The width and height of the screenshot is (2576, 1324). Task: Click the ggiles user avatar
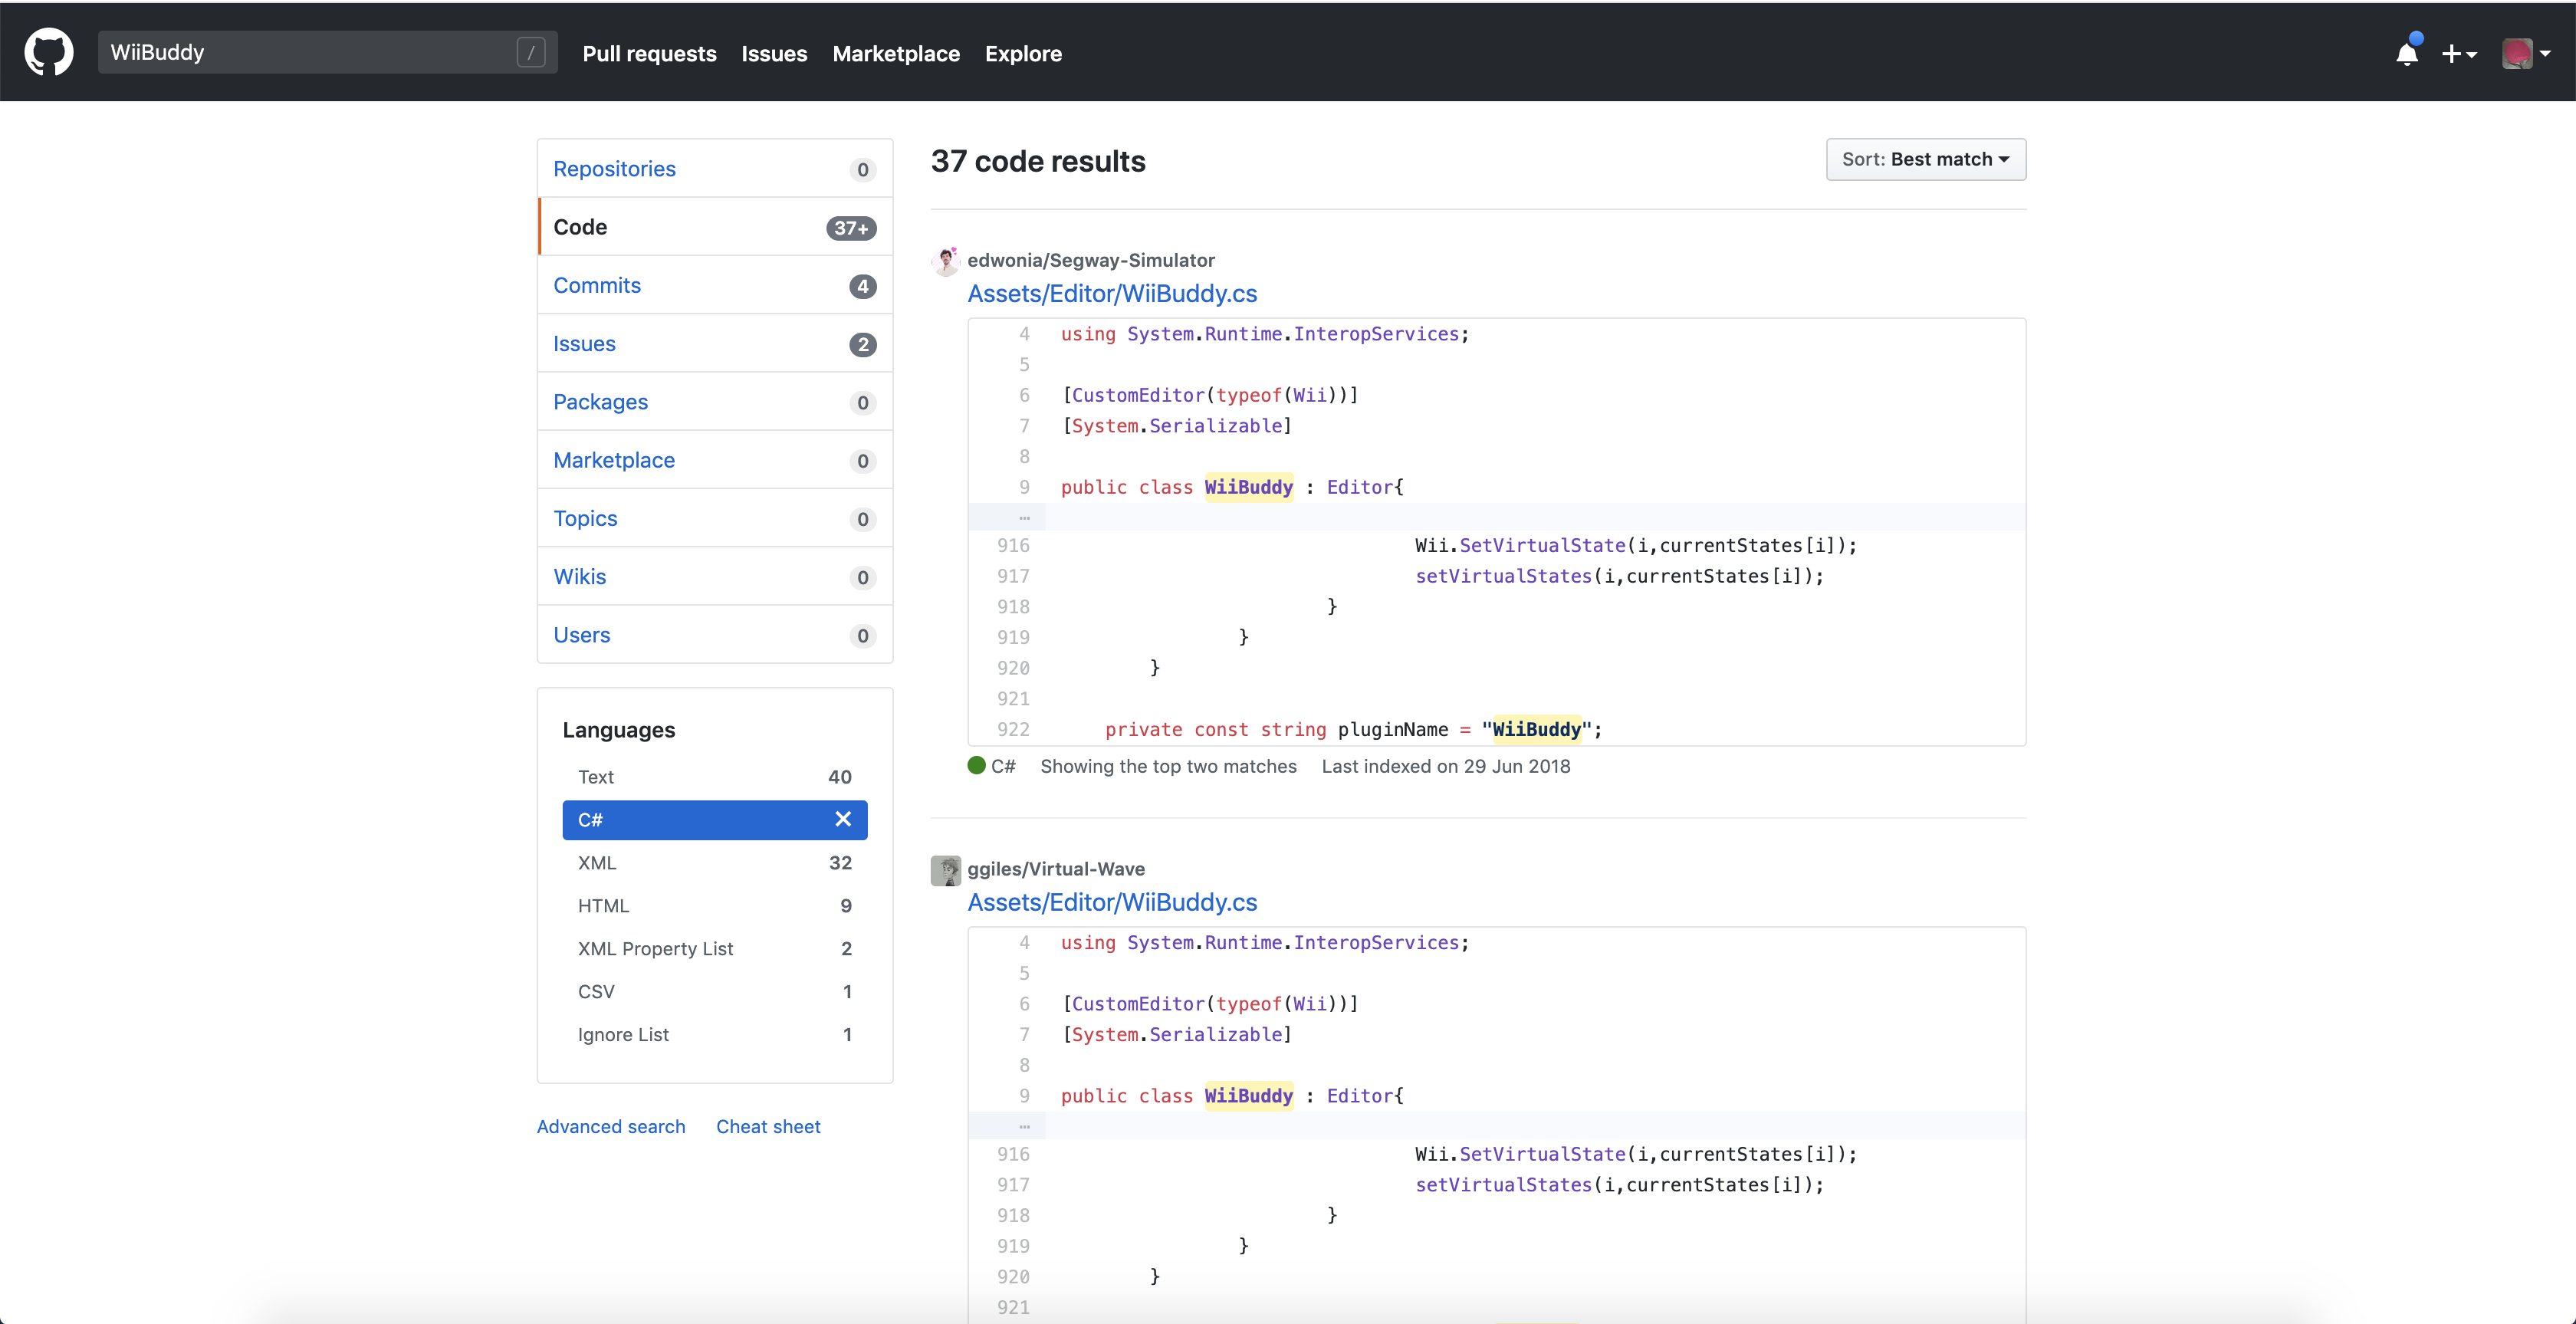click(x=946, y=870)
